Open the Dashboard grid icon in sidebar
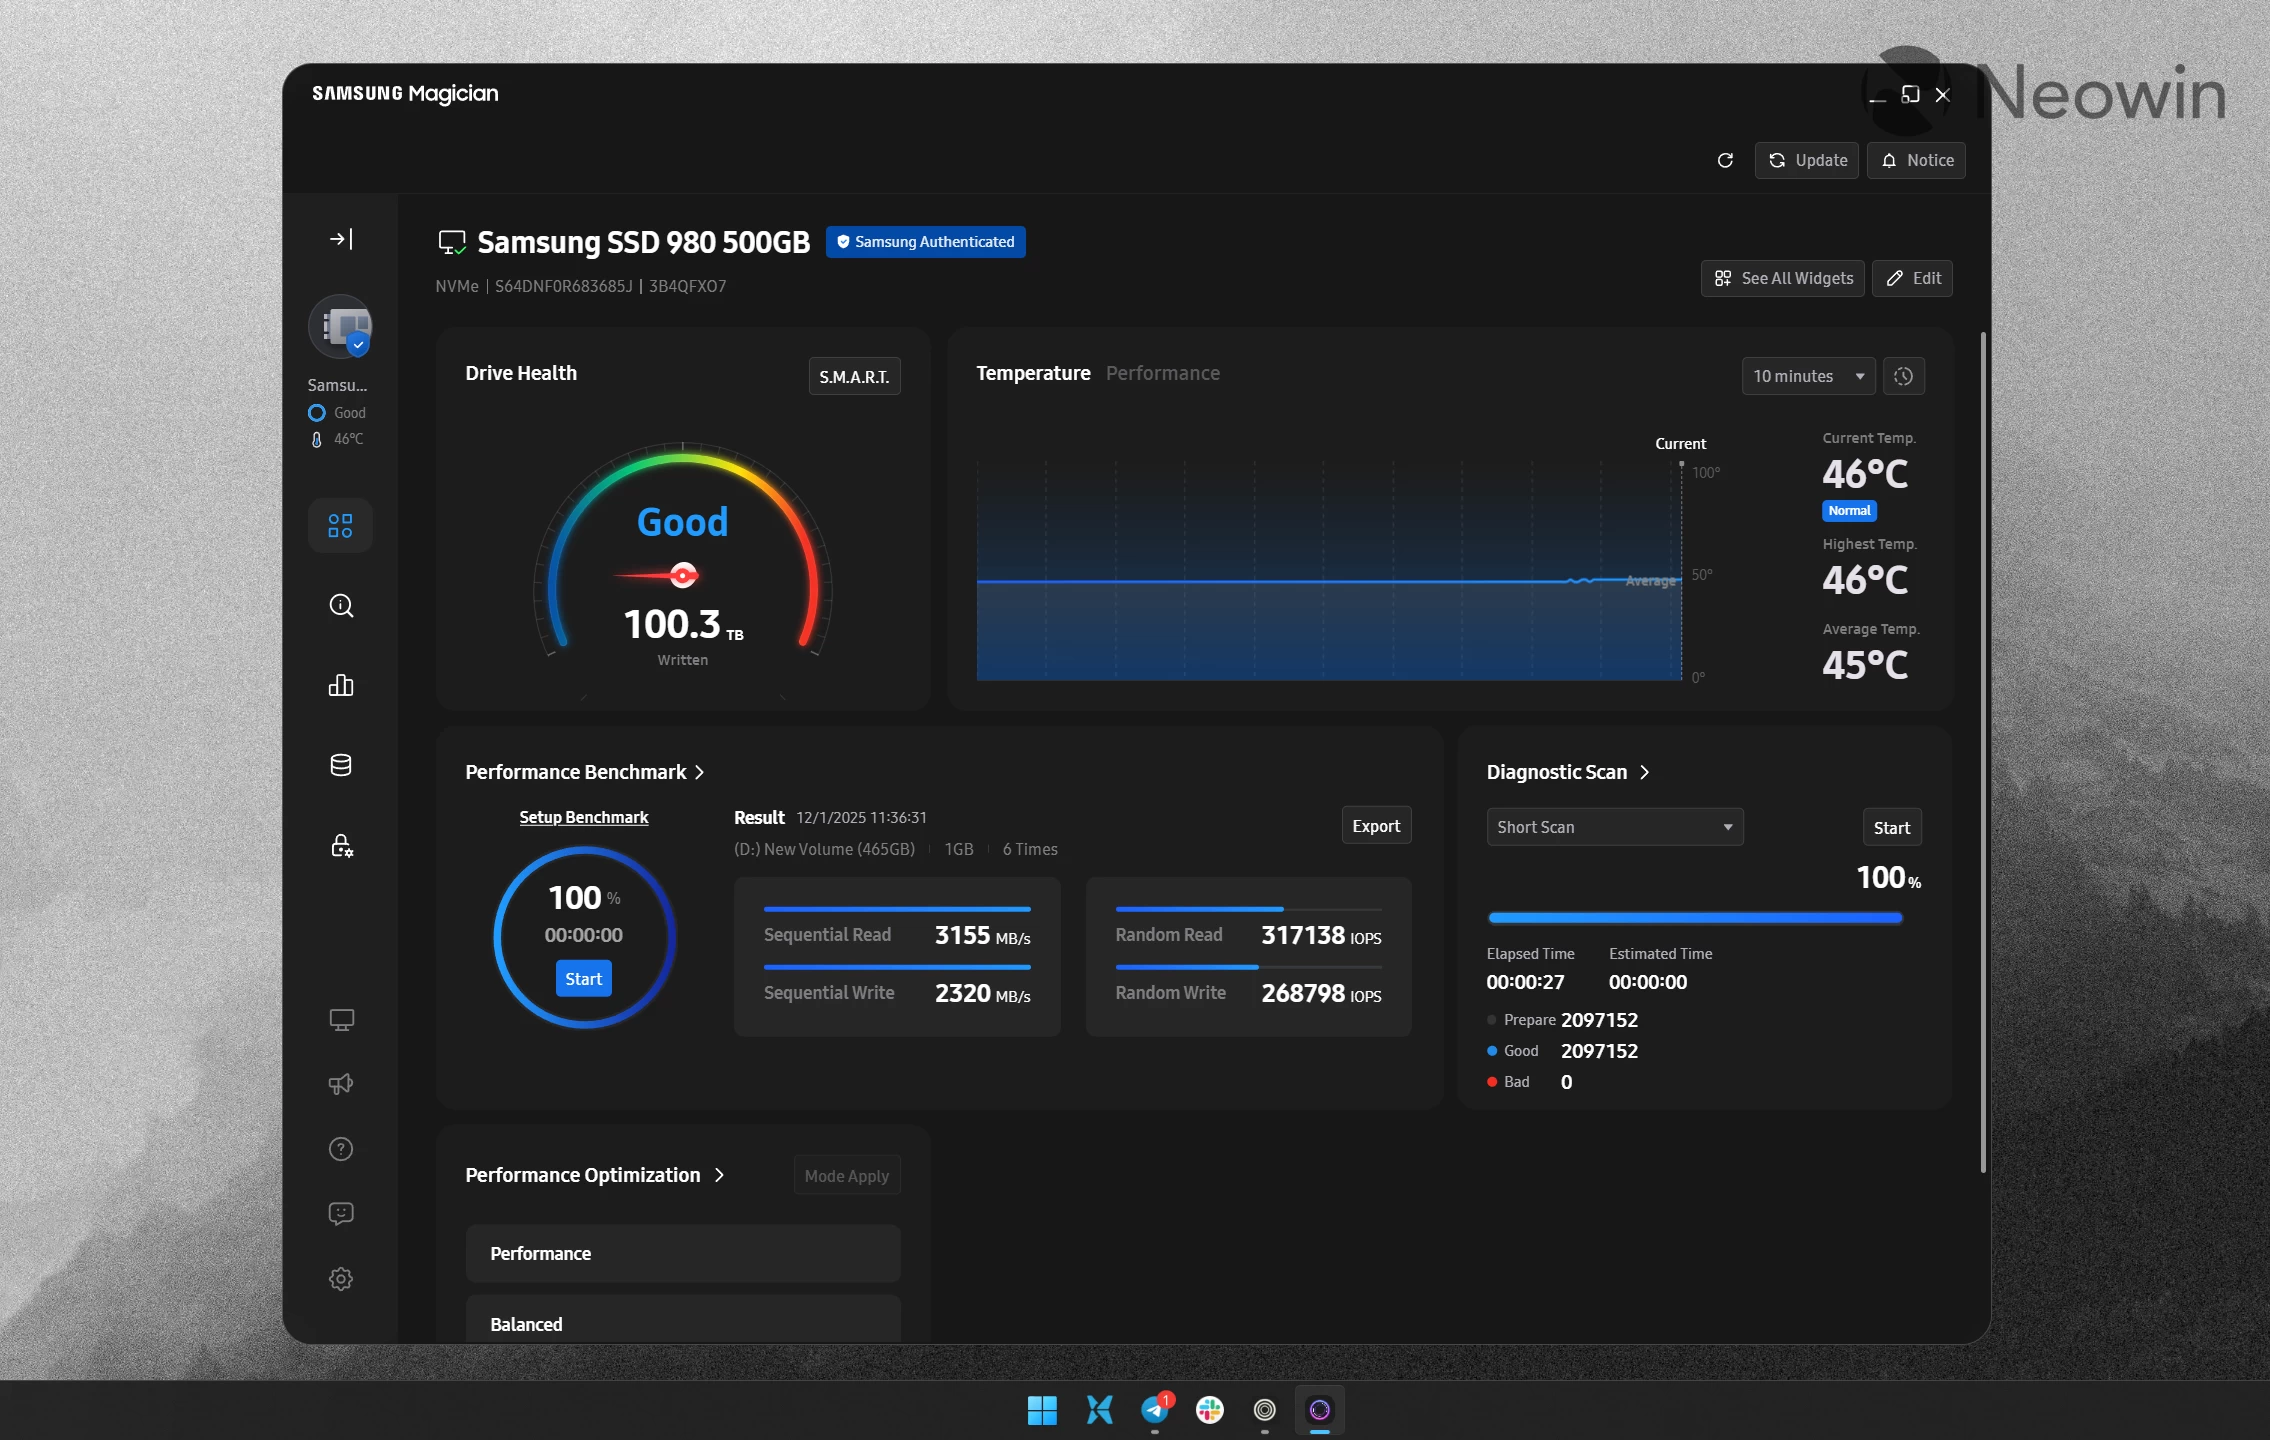The height and width of the screenshot is (1440, 2270). [x=340, y=524]
